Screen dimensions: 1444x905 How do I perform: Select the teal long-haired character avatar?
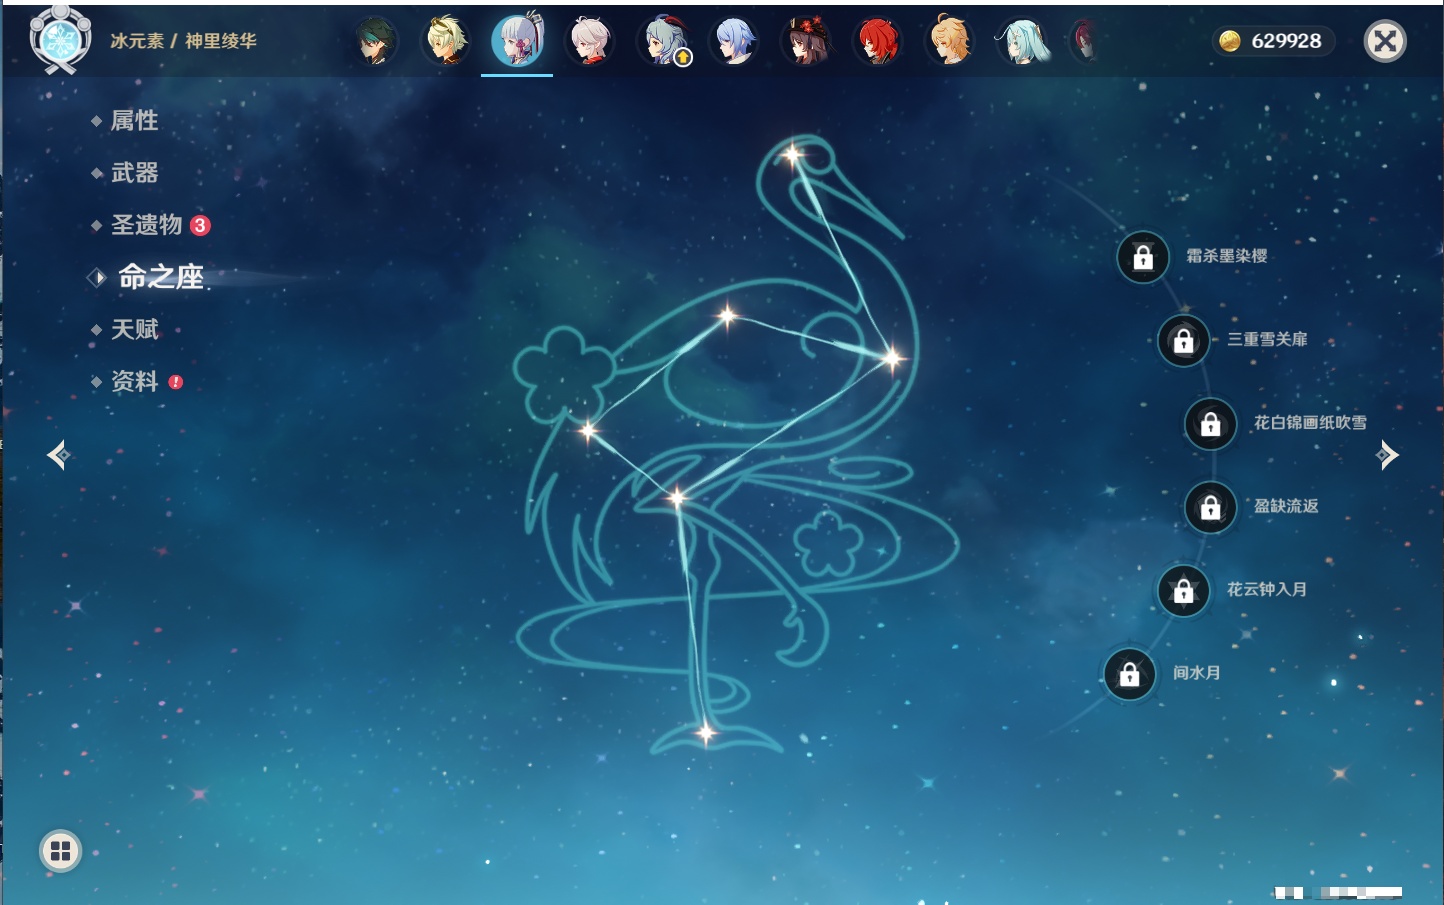(1022, 41)
